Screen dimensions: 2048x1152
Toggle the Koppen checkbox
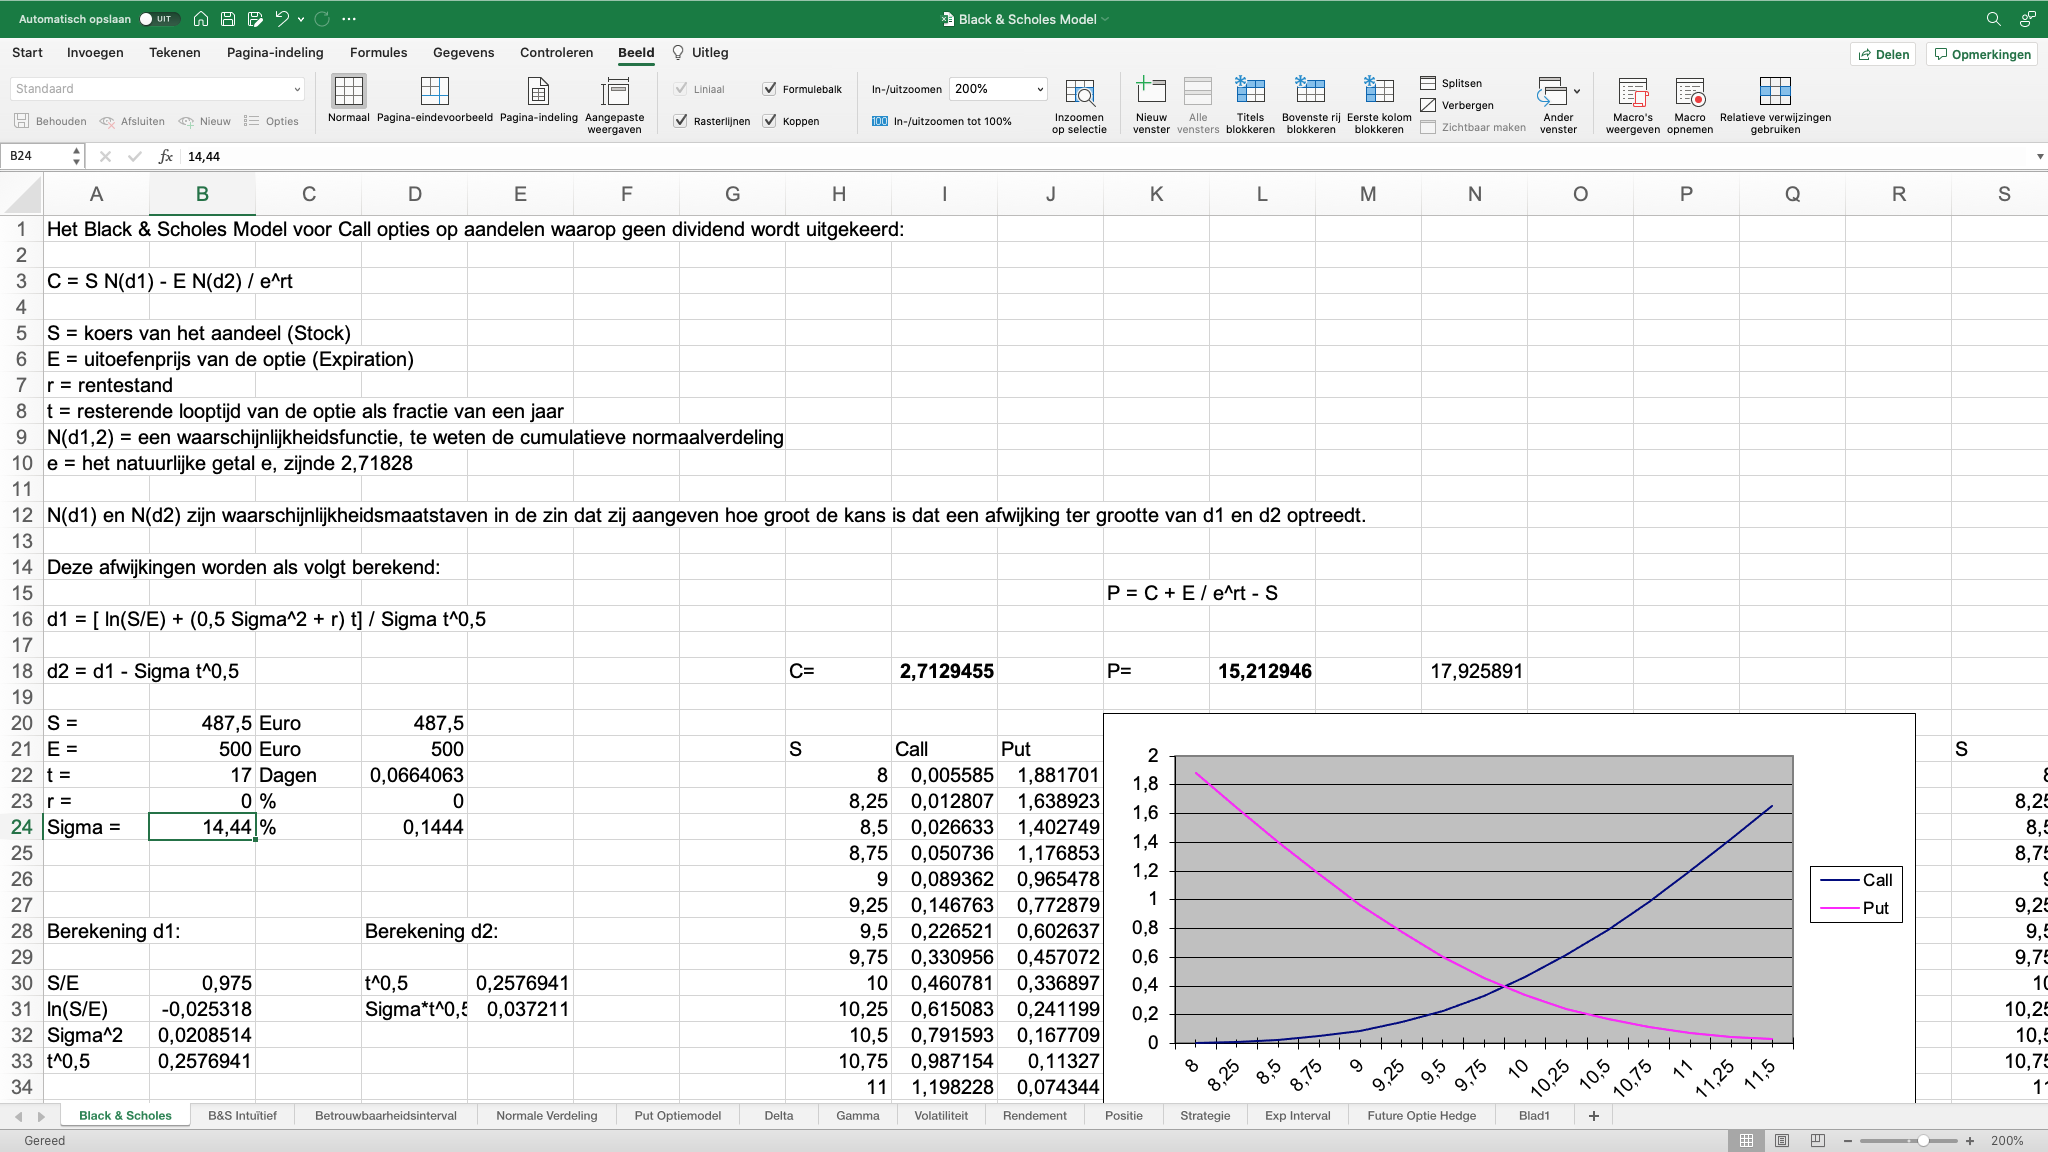(x=770, y=121)
